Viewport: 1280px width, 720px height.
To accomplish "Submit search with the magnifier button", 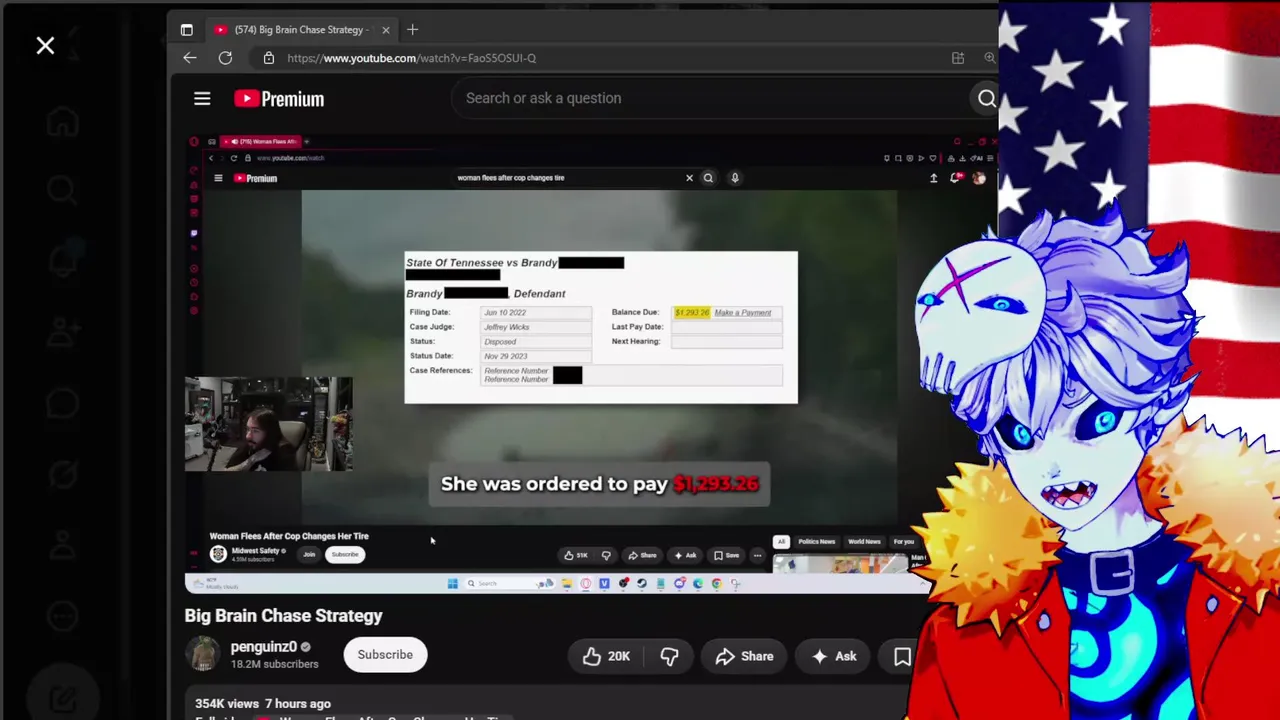I will (x=986, y=98).
